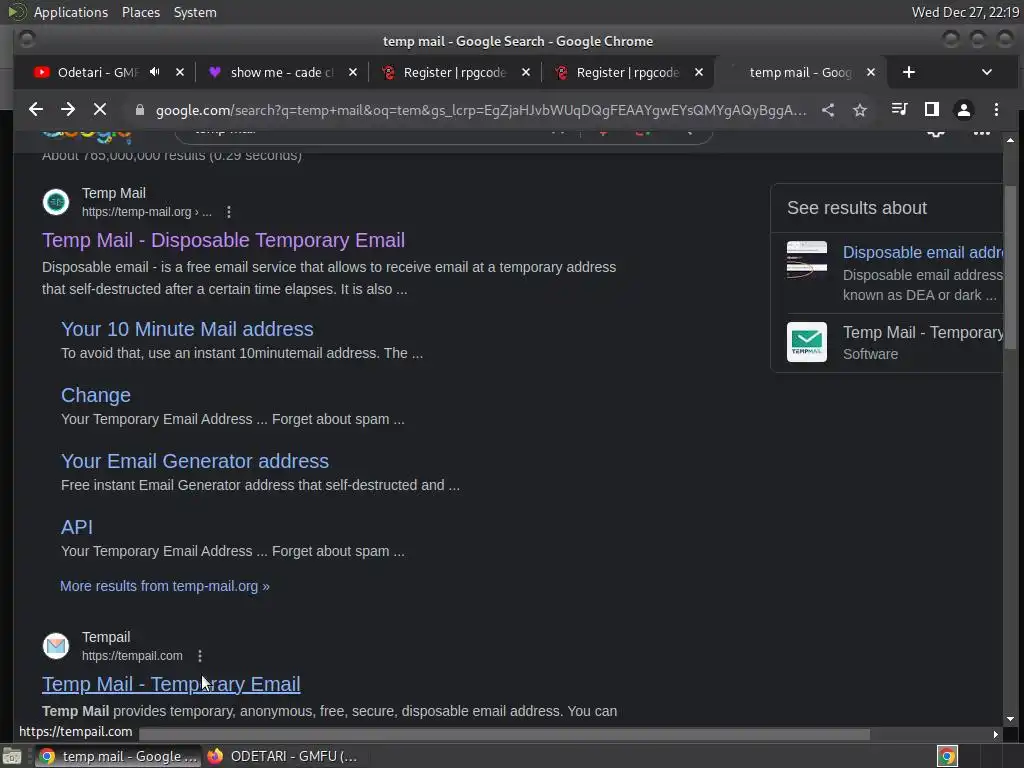Switch to temp mail - Google taskbar window

click(118, 756)
